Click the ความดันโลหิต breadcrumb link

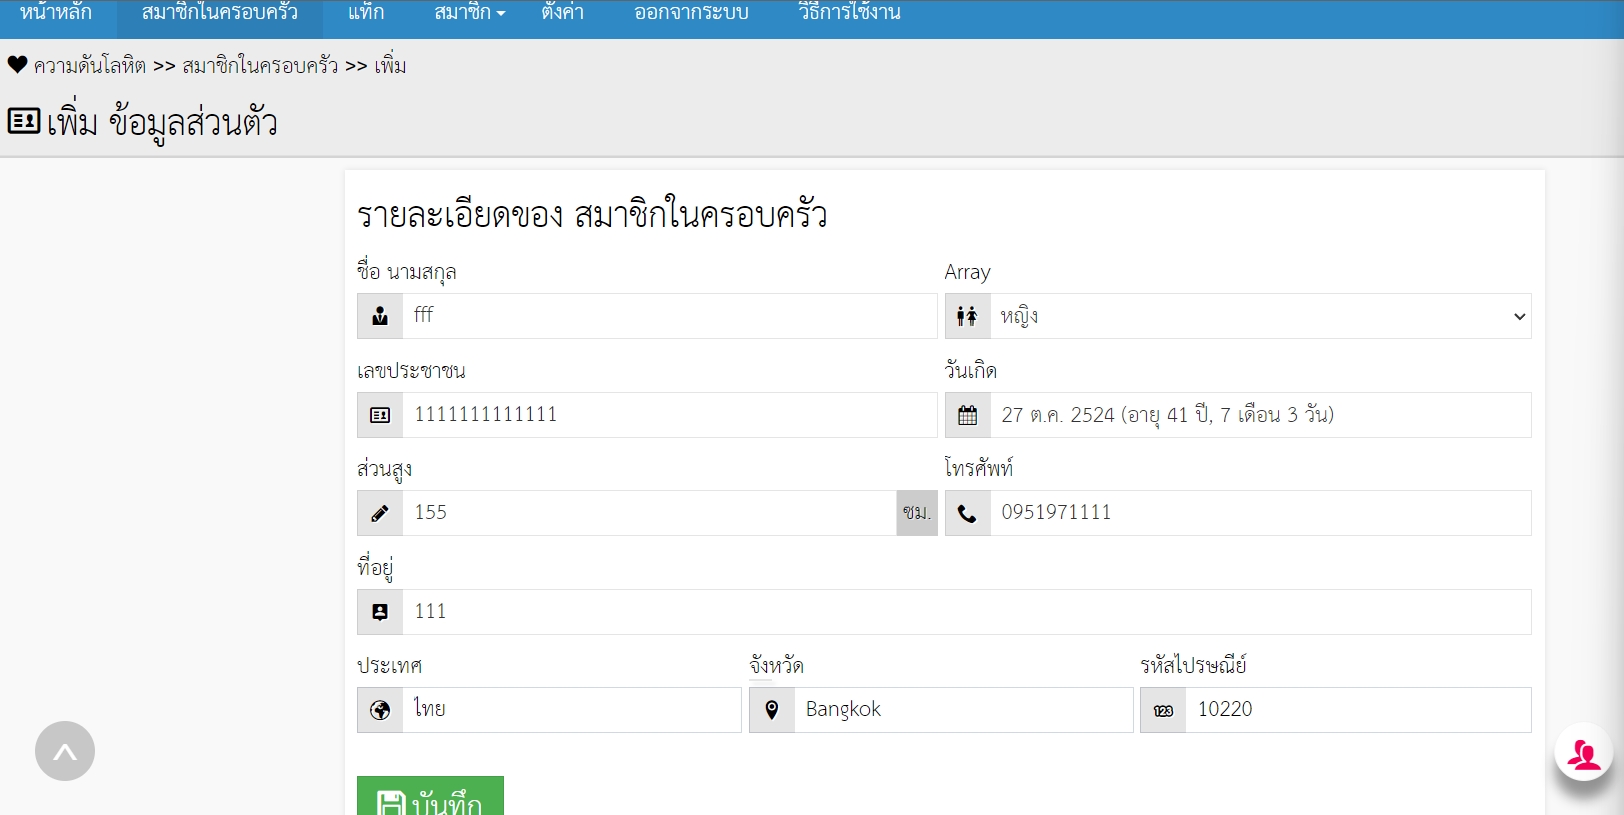click(90, 66)
